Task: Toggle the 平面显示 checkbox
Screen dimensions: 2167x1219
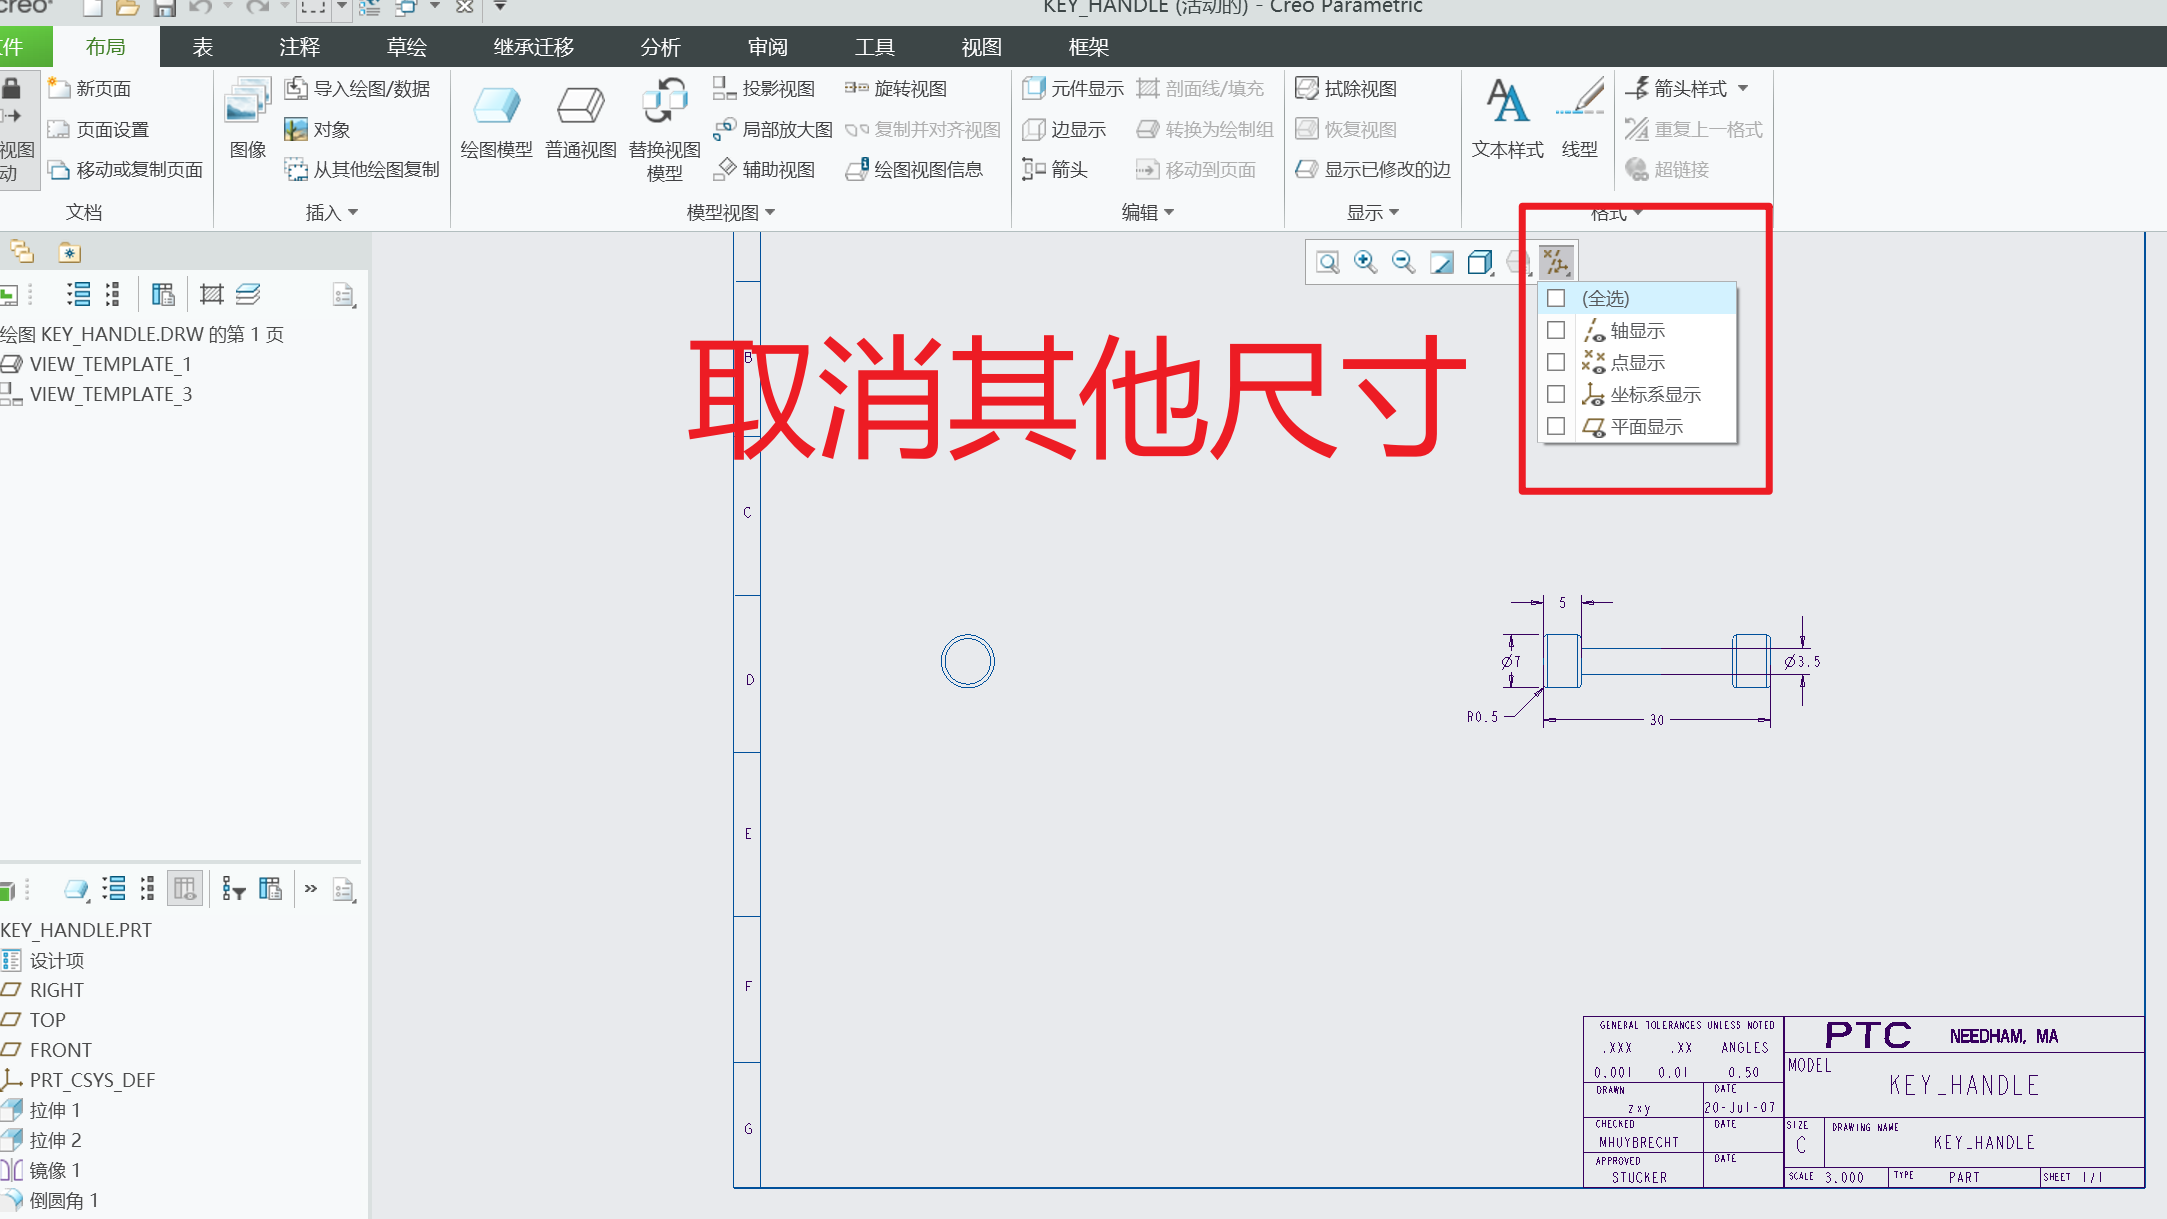Action: (x=1556, y=425)
